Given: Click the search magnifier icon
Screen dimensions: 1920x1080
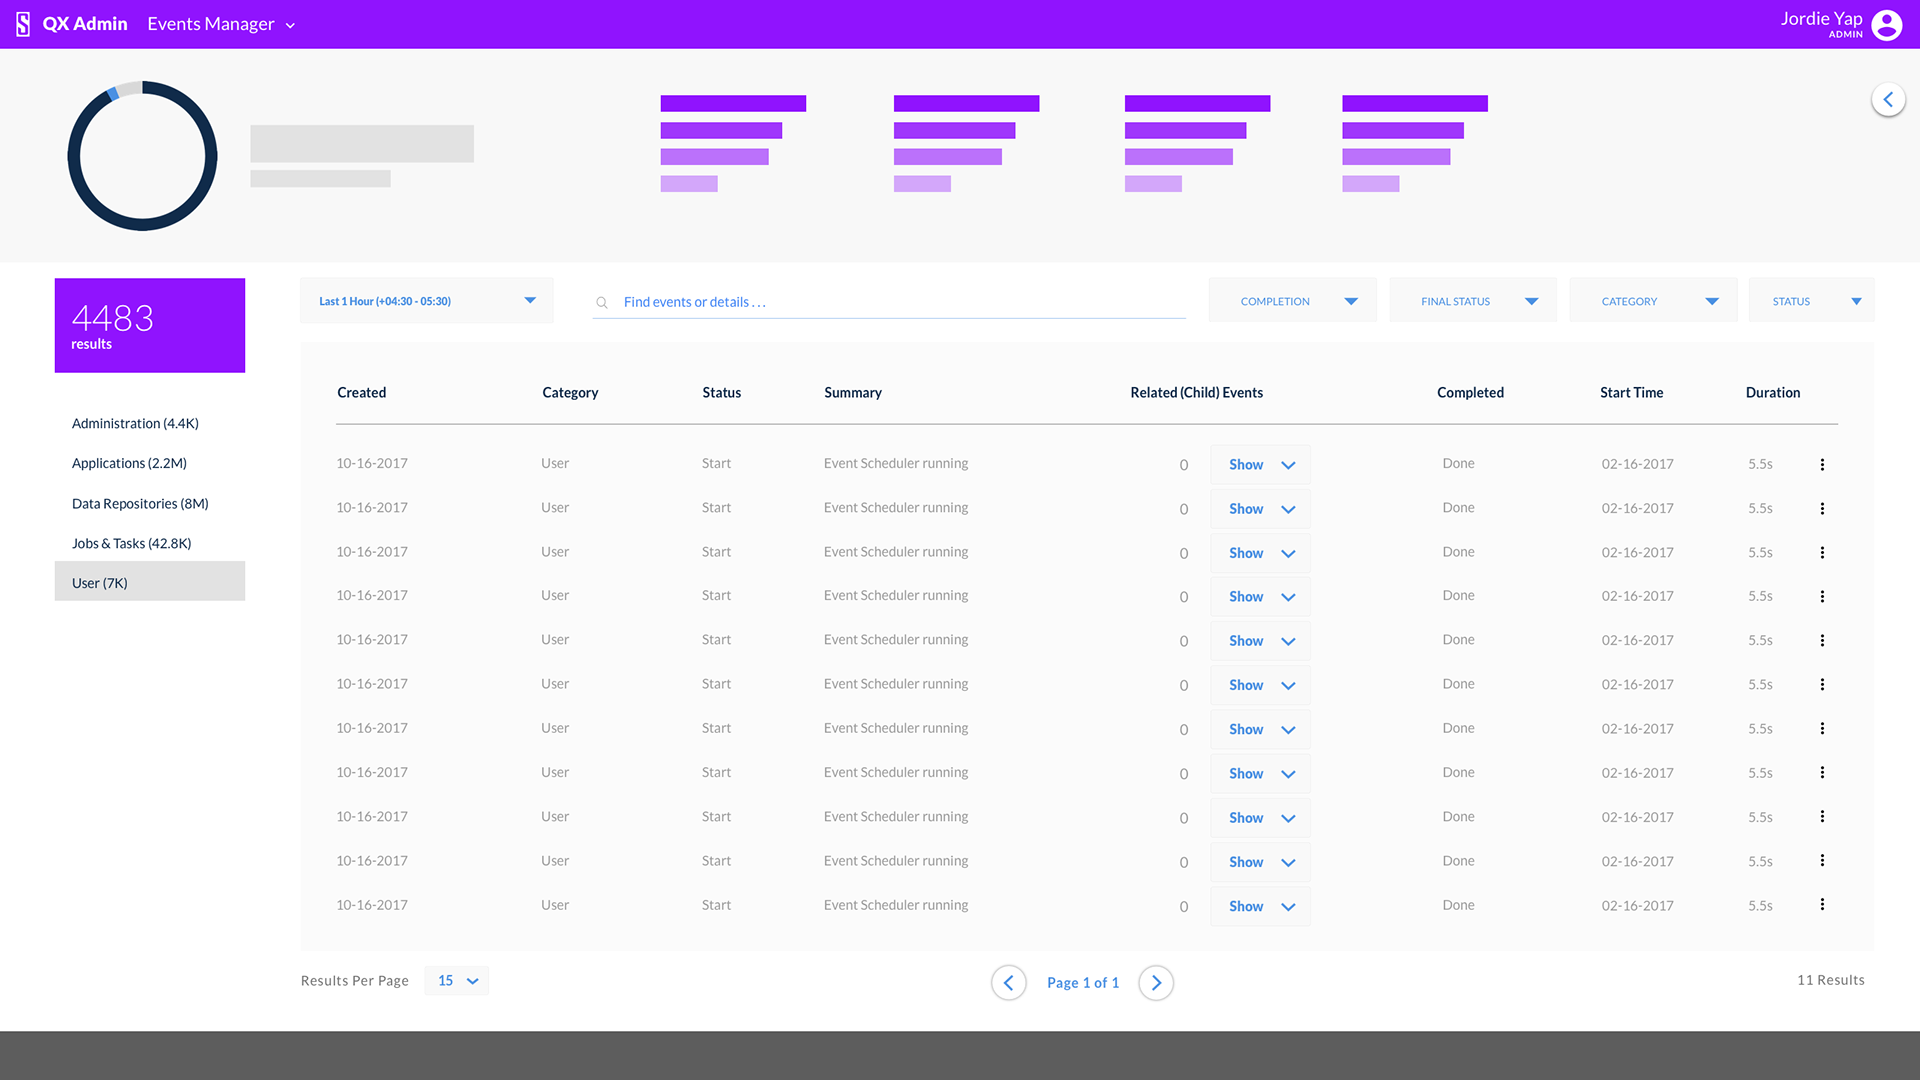Looking at the screenshot, I should [602, 302].
